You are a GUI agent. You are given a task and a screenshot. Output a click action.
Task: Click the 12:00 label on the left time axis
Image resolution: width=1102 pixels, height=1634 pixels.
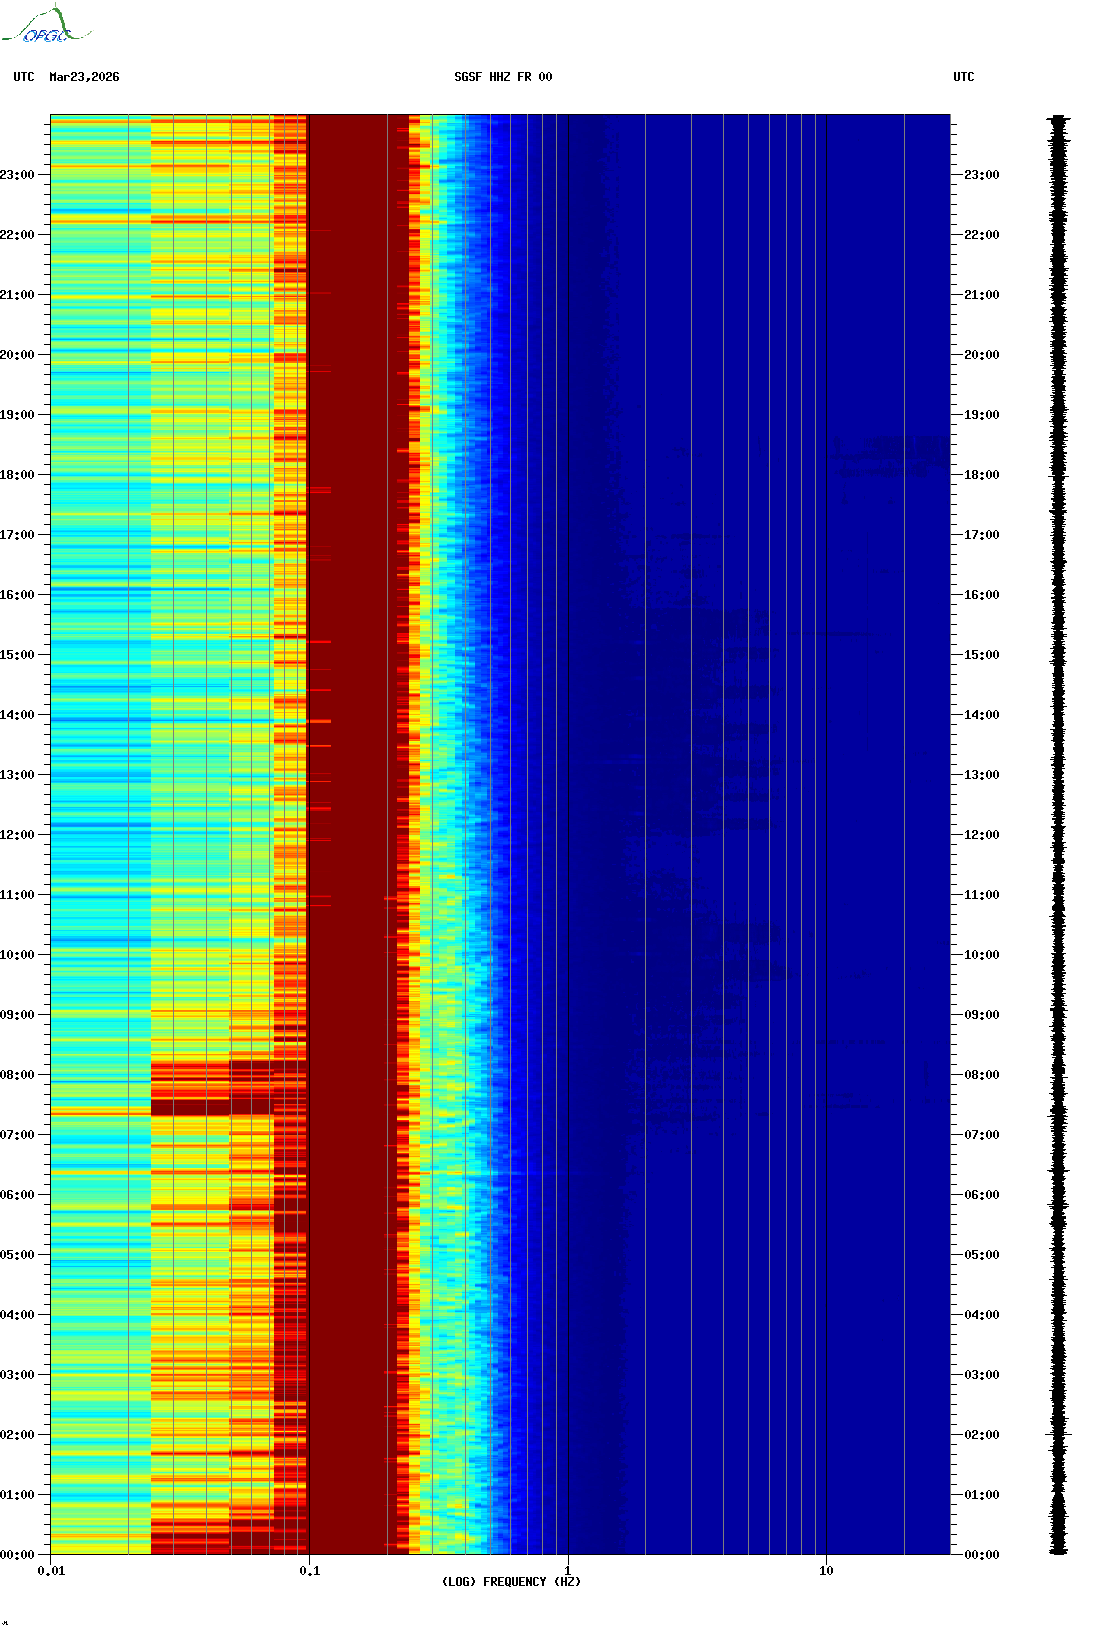(x=17, y=835)
